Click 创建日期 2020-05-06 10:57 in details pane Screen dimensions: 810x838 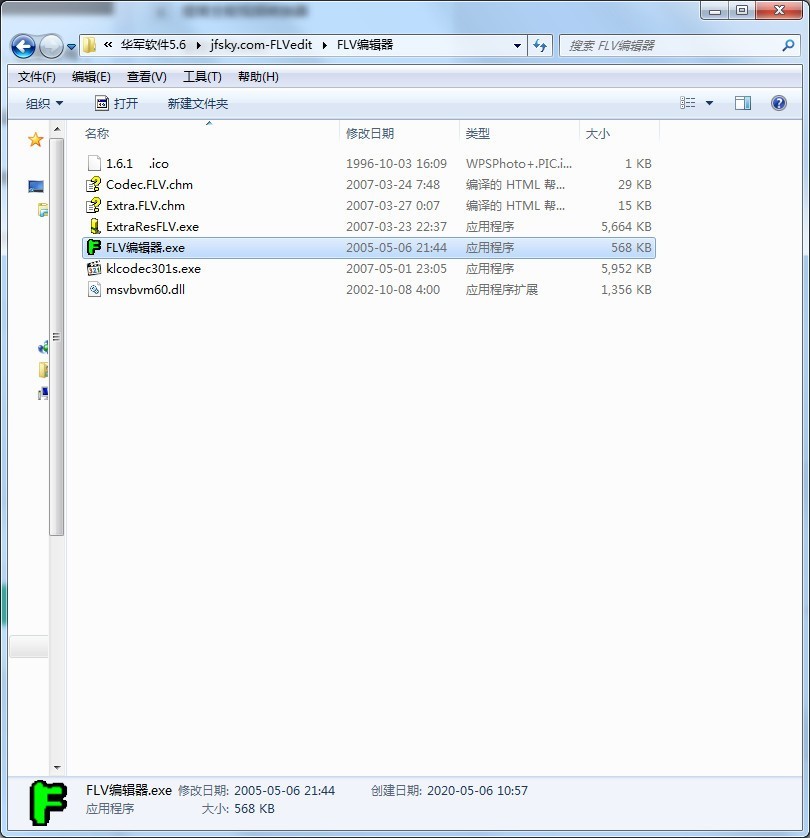click(449, 790)
